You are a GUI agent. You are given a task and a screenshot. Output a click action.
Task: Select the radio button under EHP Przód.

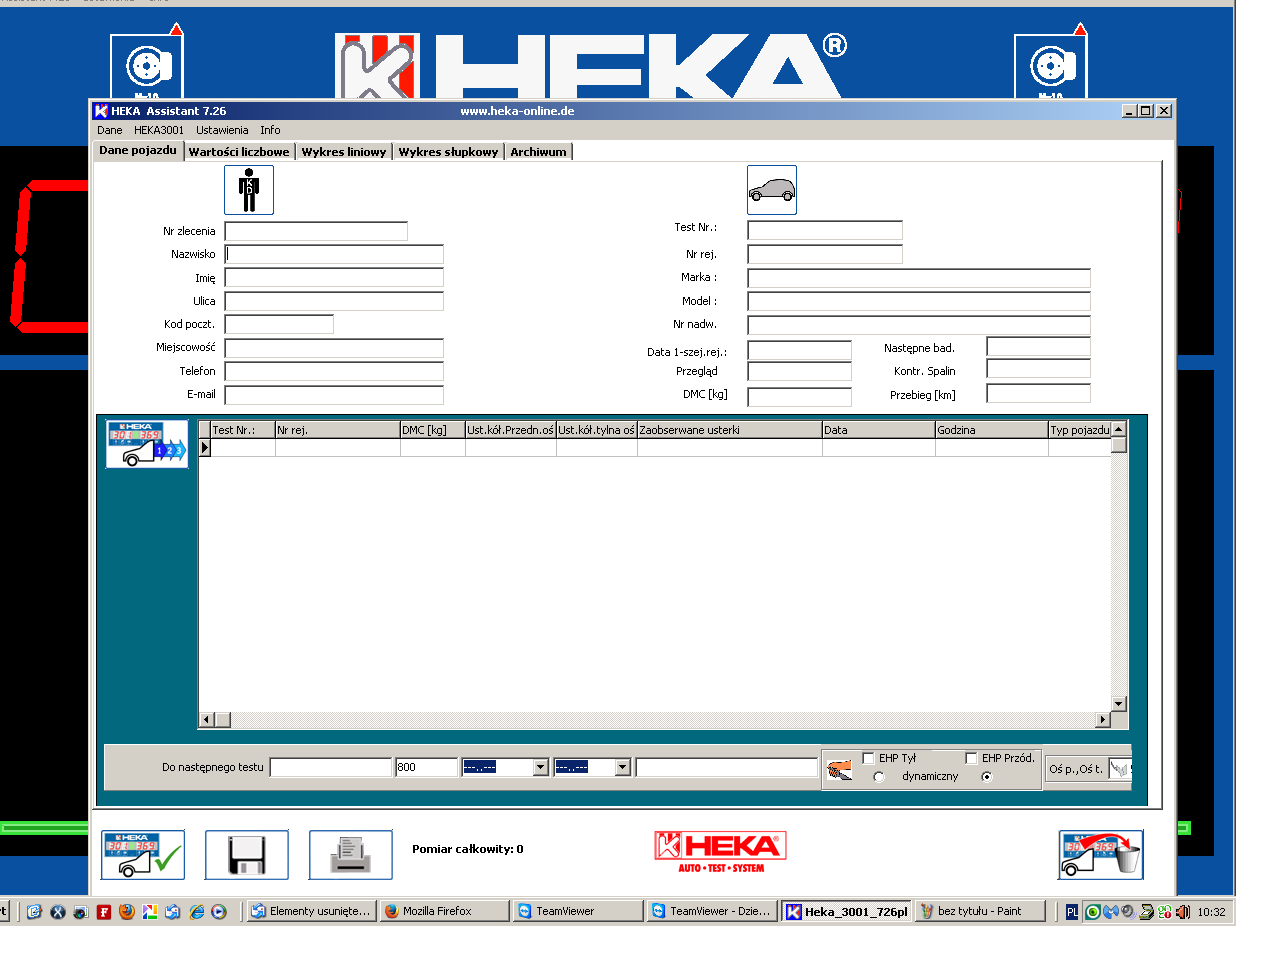pos(987,777)
